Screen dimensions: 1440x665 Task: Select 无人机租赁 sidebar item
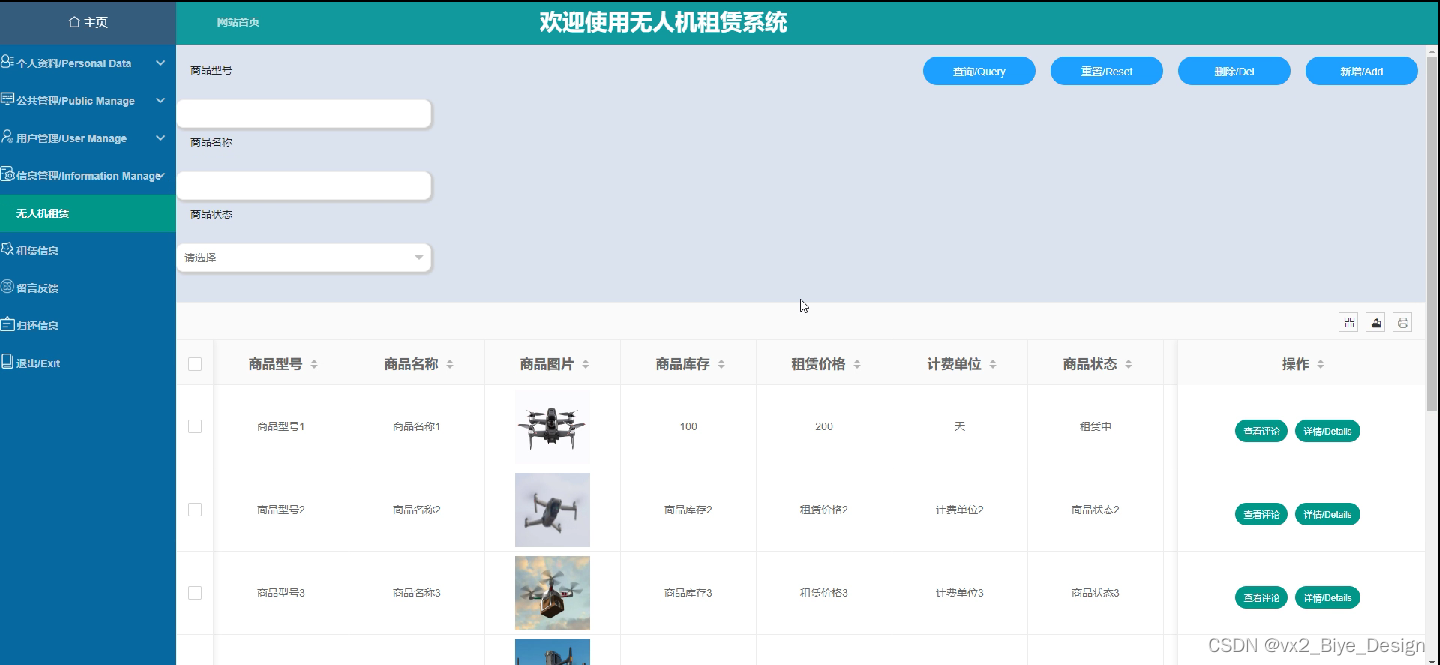click(x=88, y=213)
